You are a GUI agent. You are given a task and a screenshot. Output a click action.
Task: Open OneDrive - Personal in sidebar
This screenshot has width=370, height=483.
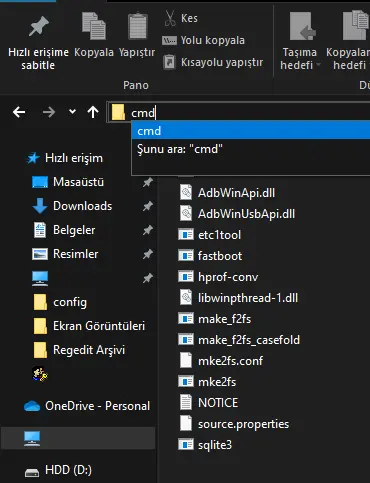click(97, 406)
